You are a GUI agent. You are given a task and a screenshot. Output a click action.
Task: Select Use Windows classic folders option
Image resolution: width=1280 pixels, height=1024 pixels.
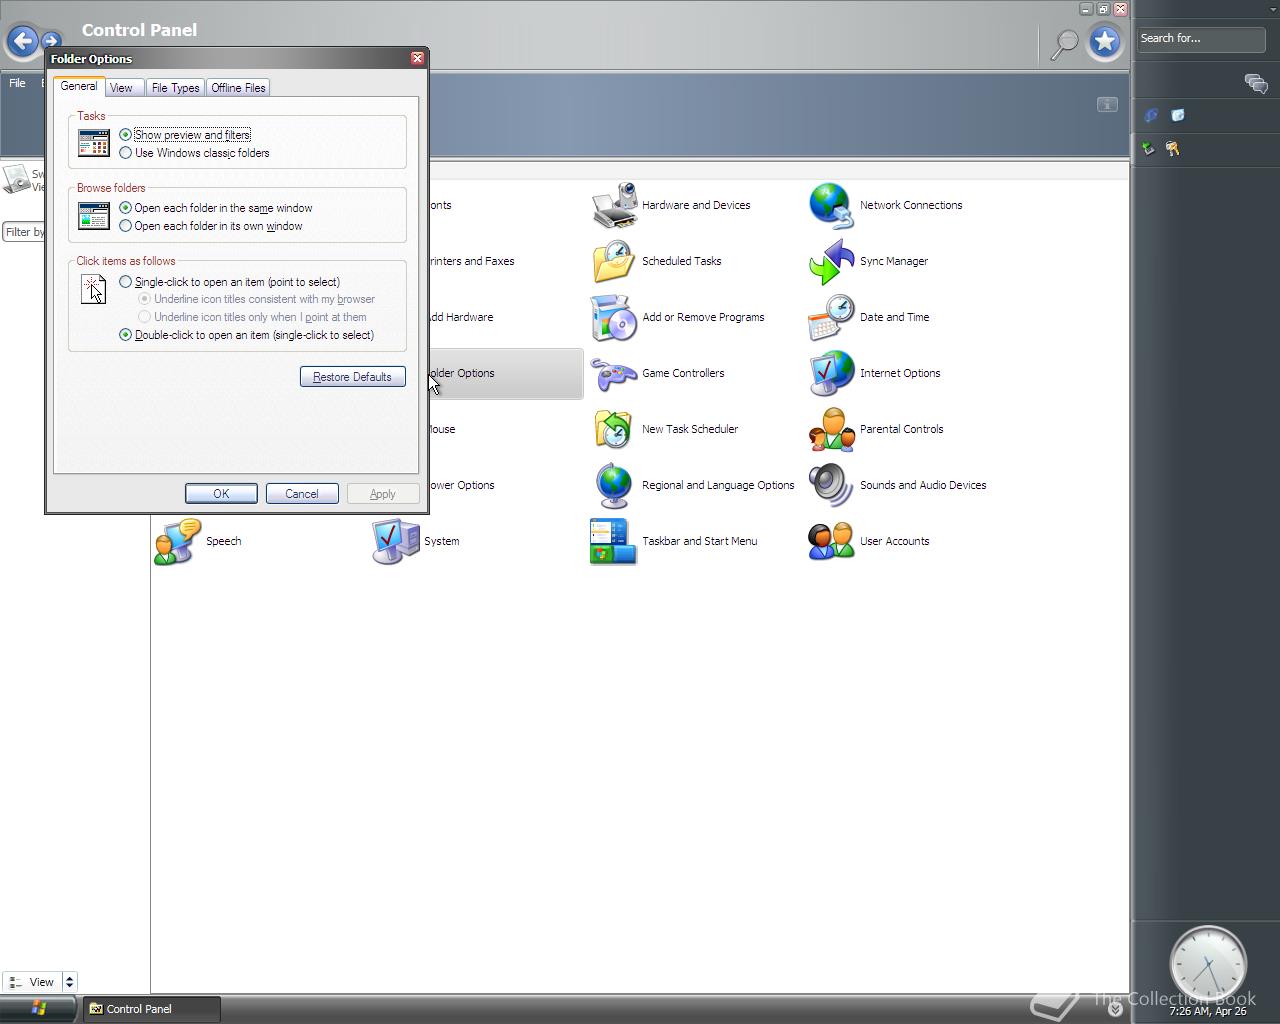(194, 153)
